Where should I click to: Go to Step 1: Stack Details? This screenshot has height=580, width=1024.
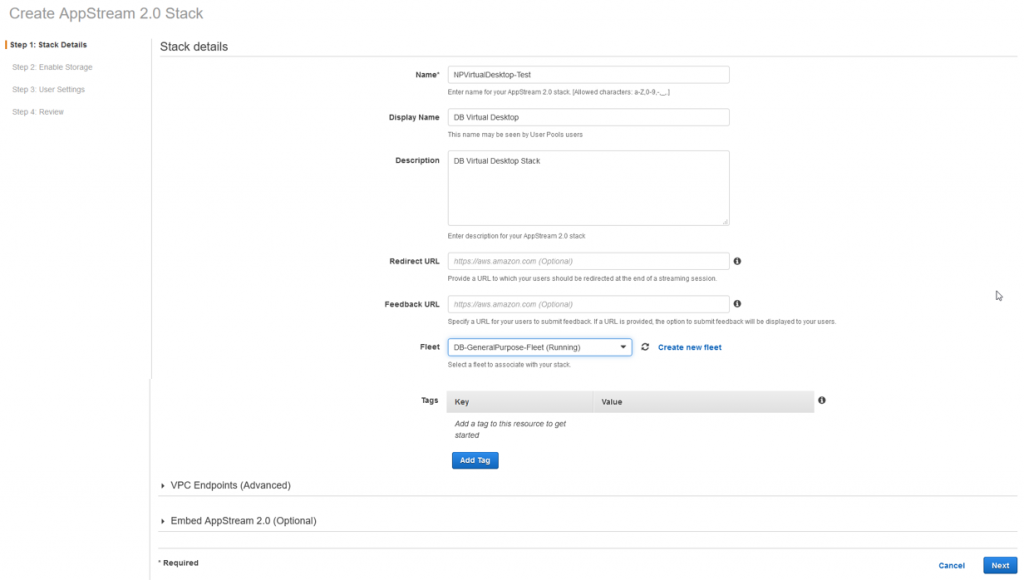[x=48, y=44]
